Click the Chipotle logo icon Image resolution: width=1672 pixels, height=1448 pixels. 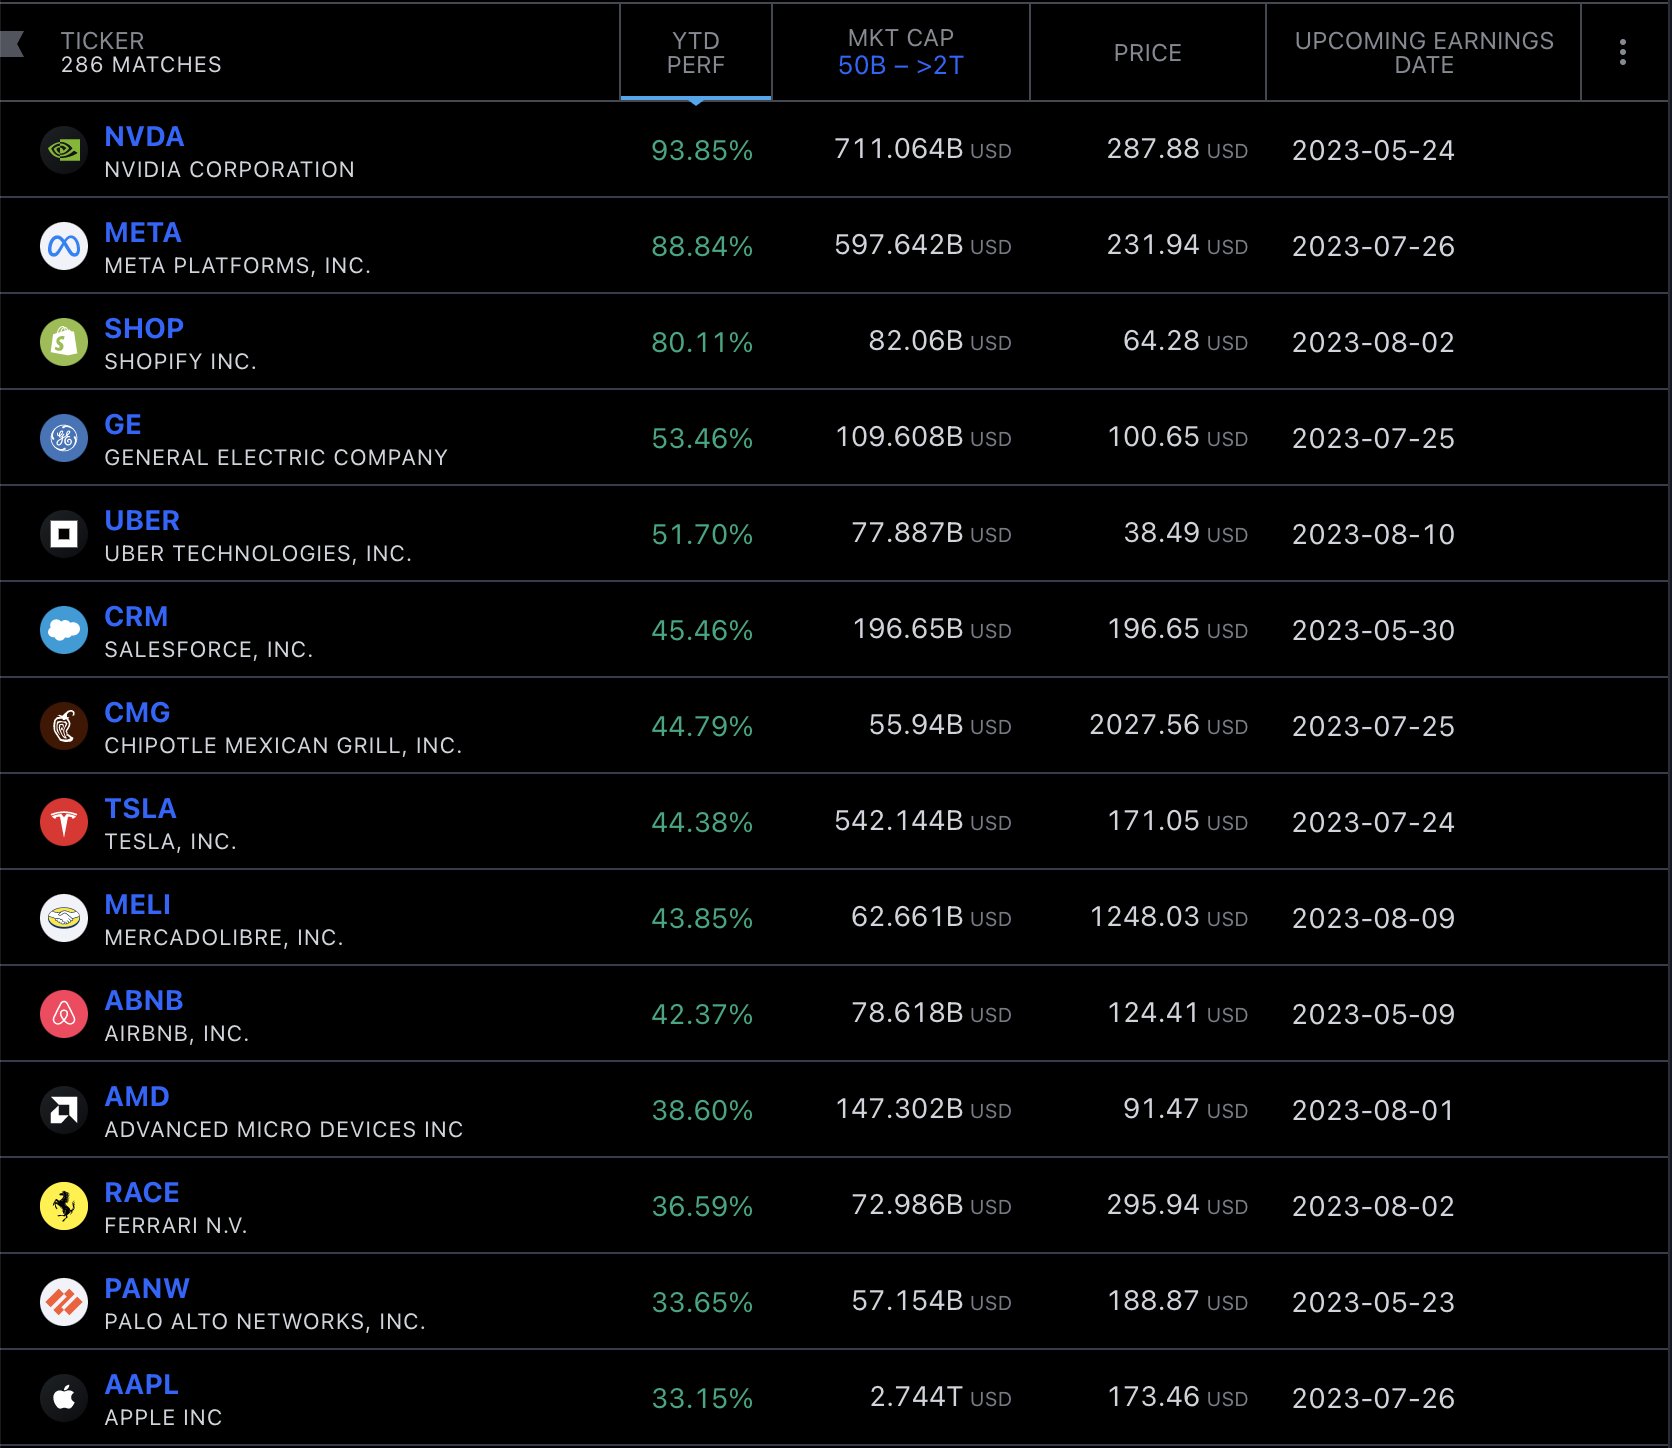point(64,726)
